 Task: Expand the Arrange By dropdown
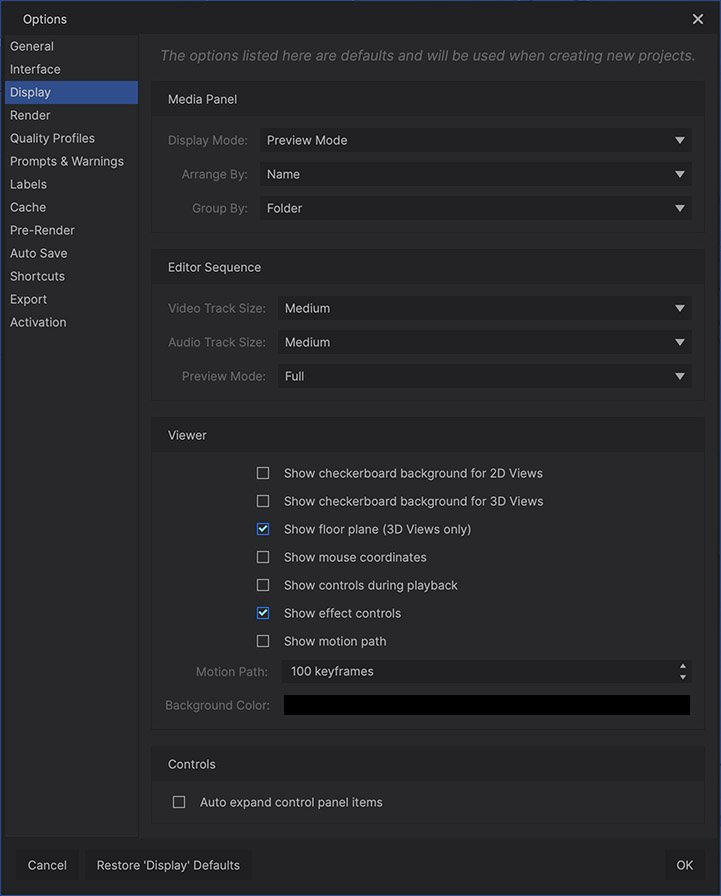(476, 175)
